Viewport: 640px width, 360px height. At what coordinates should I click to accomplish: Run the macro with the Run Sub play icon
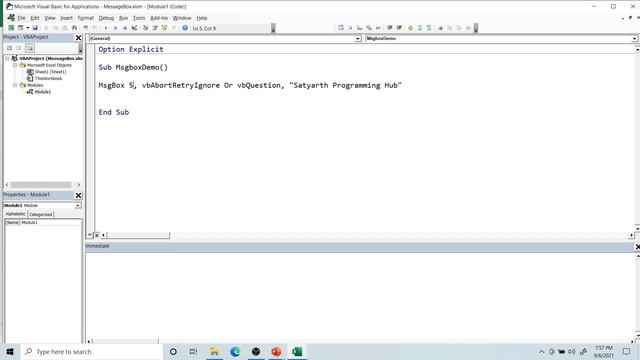click(106, 28)
